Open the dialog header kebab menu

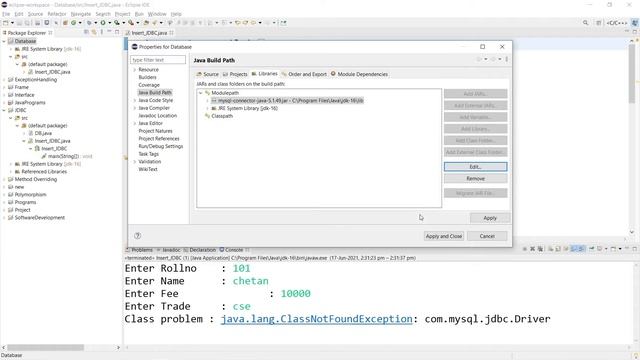pyautogui.click(x=507, y=60)
